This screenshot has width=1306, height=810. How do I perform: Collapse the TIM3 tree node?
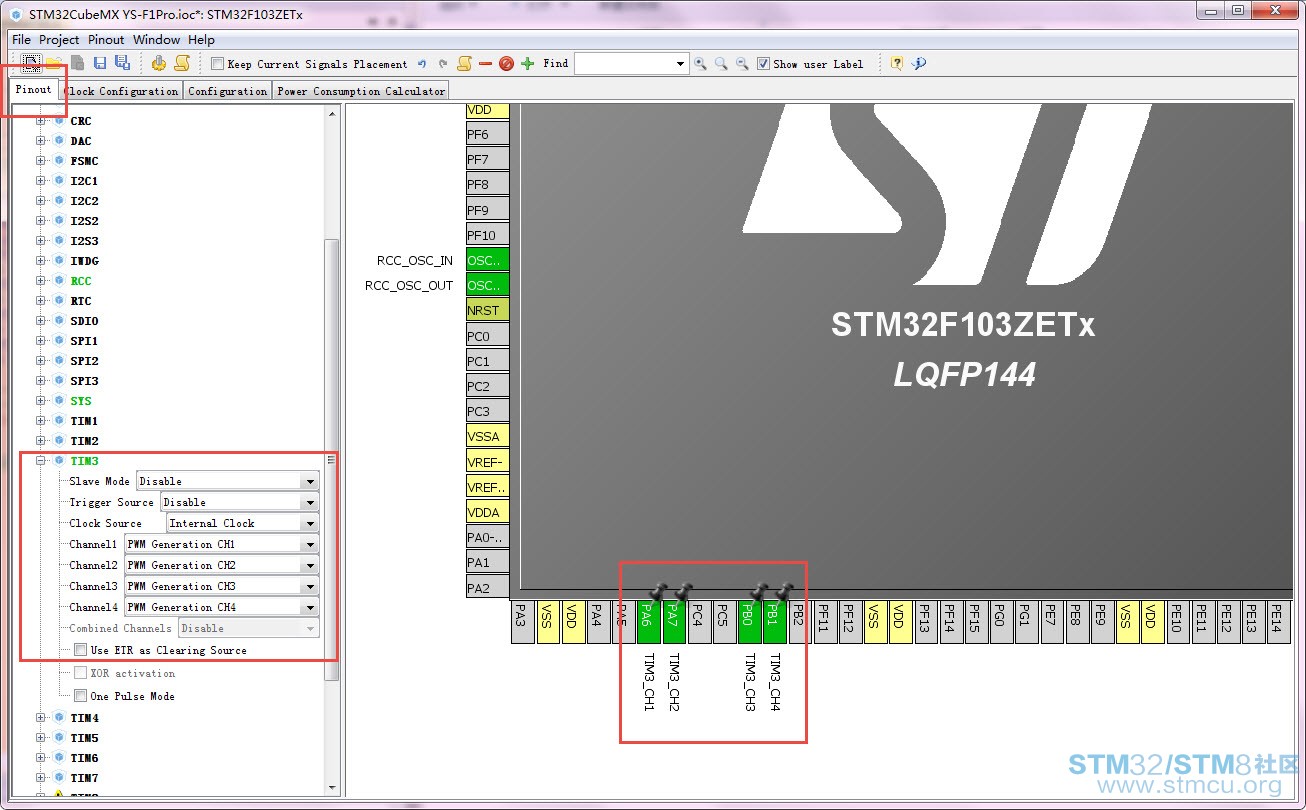(x=41, y=461)
